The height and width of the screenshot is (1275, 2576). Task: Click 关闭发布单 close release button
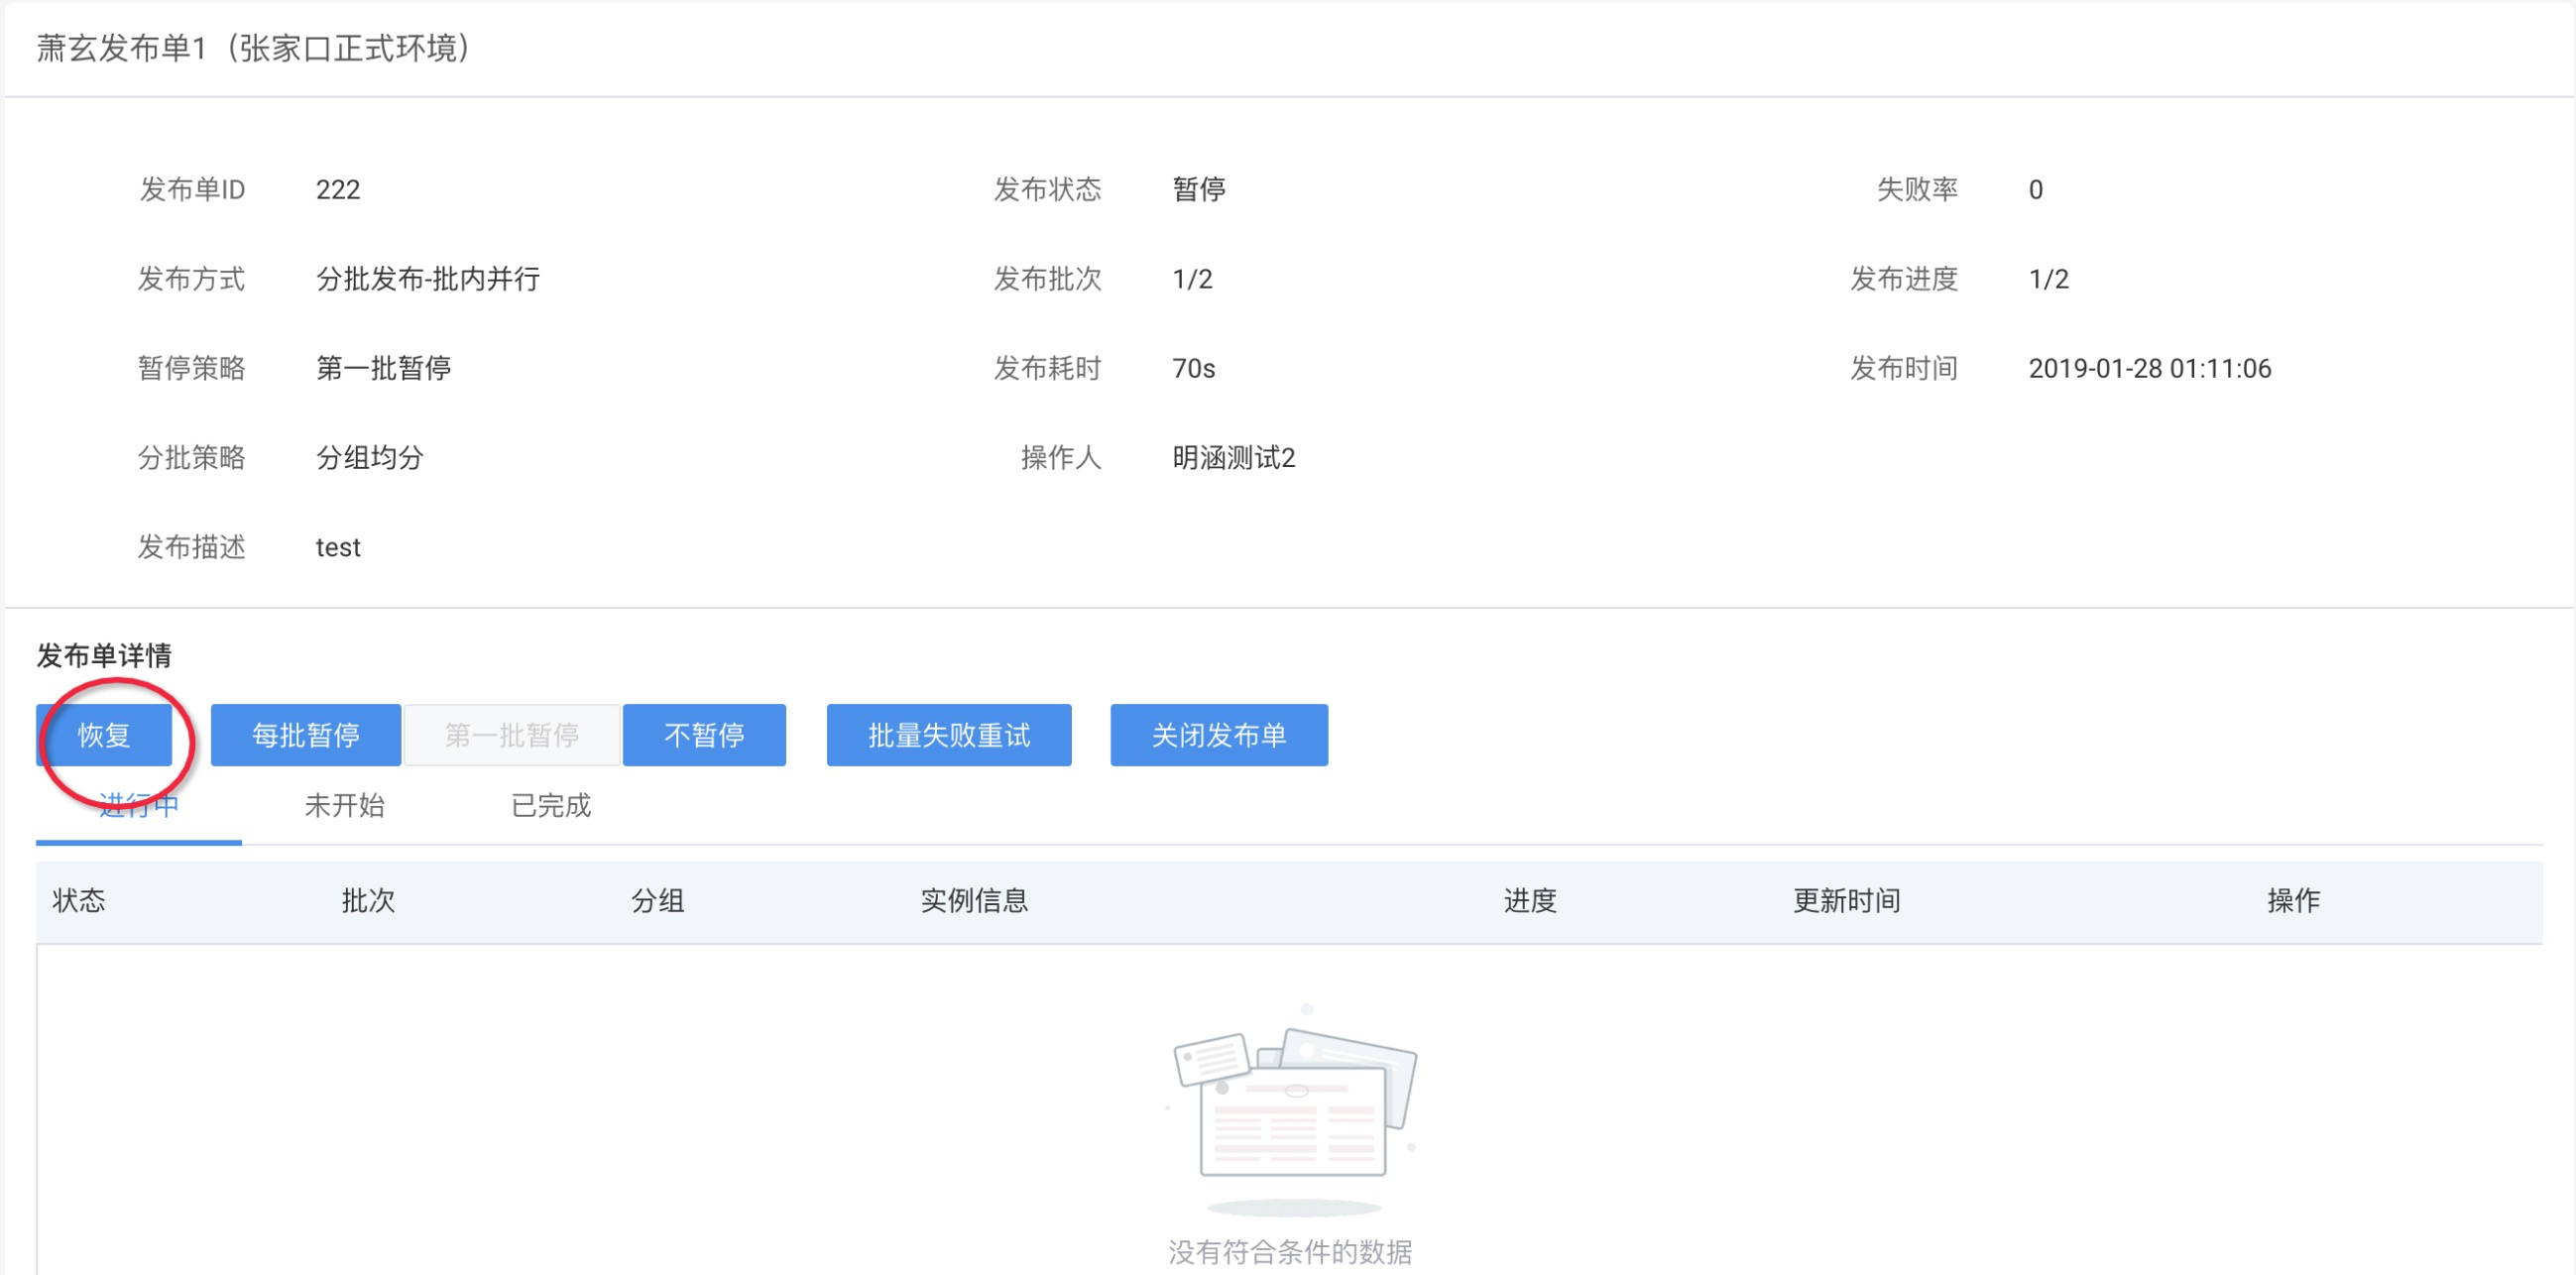pyautogui.click(x=1218, y=735)
